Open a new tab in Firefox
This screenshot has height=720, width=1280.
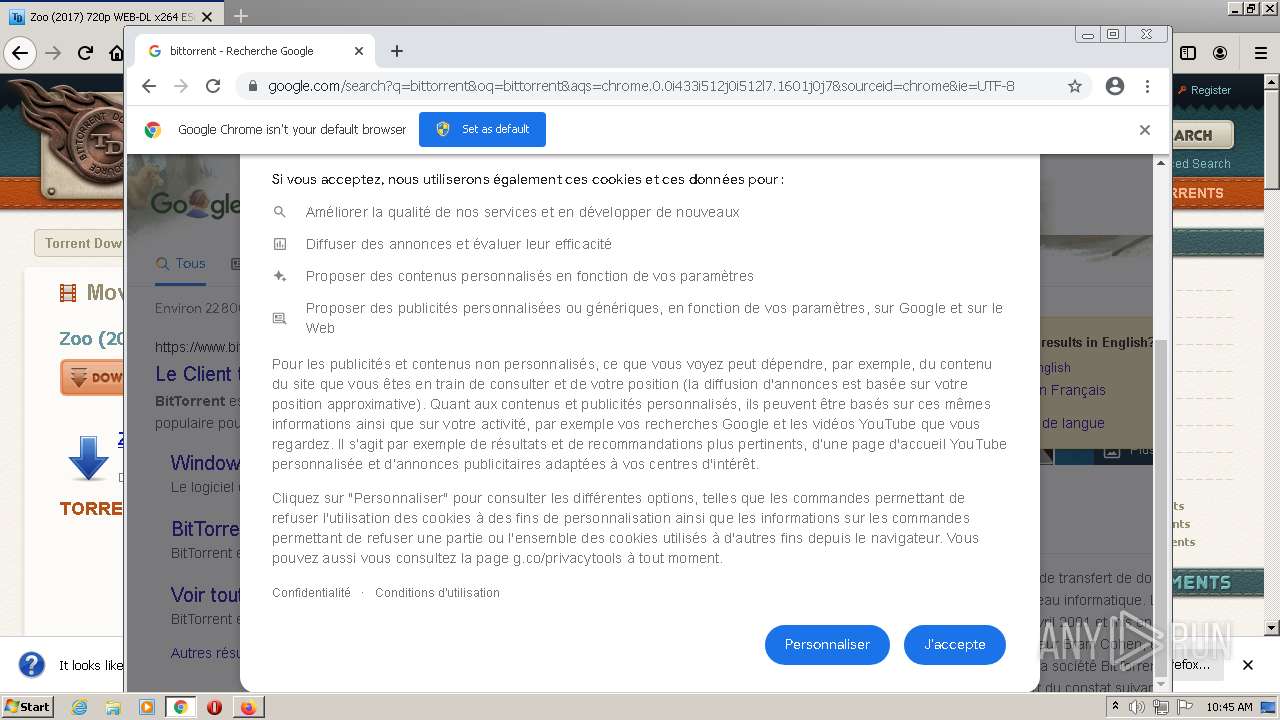coord(240,16)
